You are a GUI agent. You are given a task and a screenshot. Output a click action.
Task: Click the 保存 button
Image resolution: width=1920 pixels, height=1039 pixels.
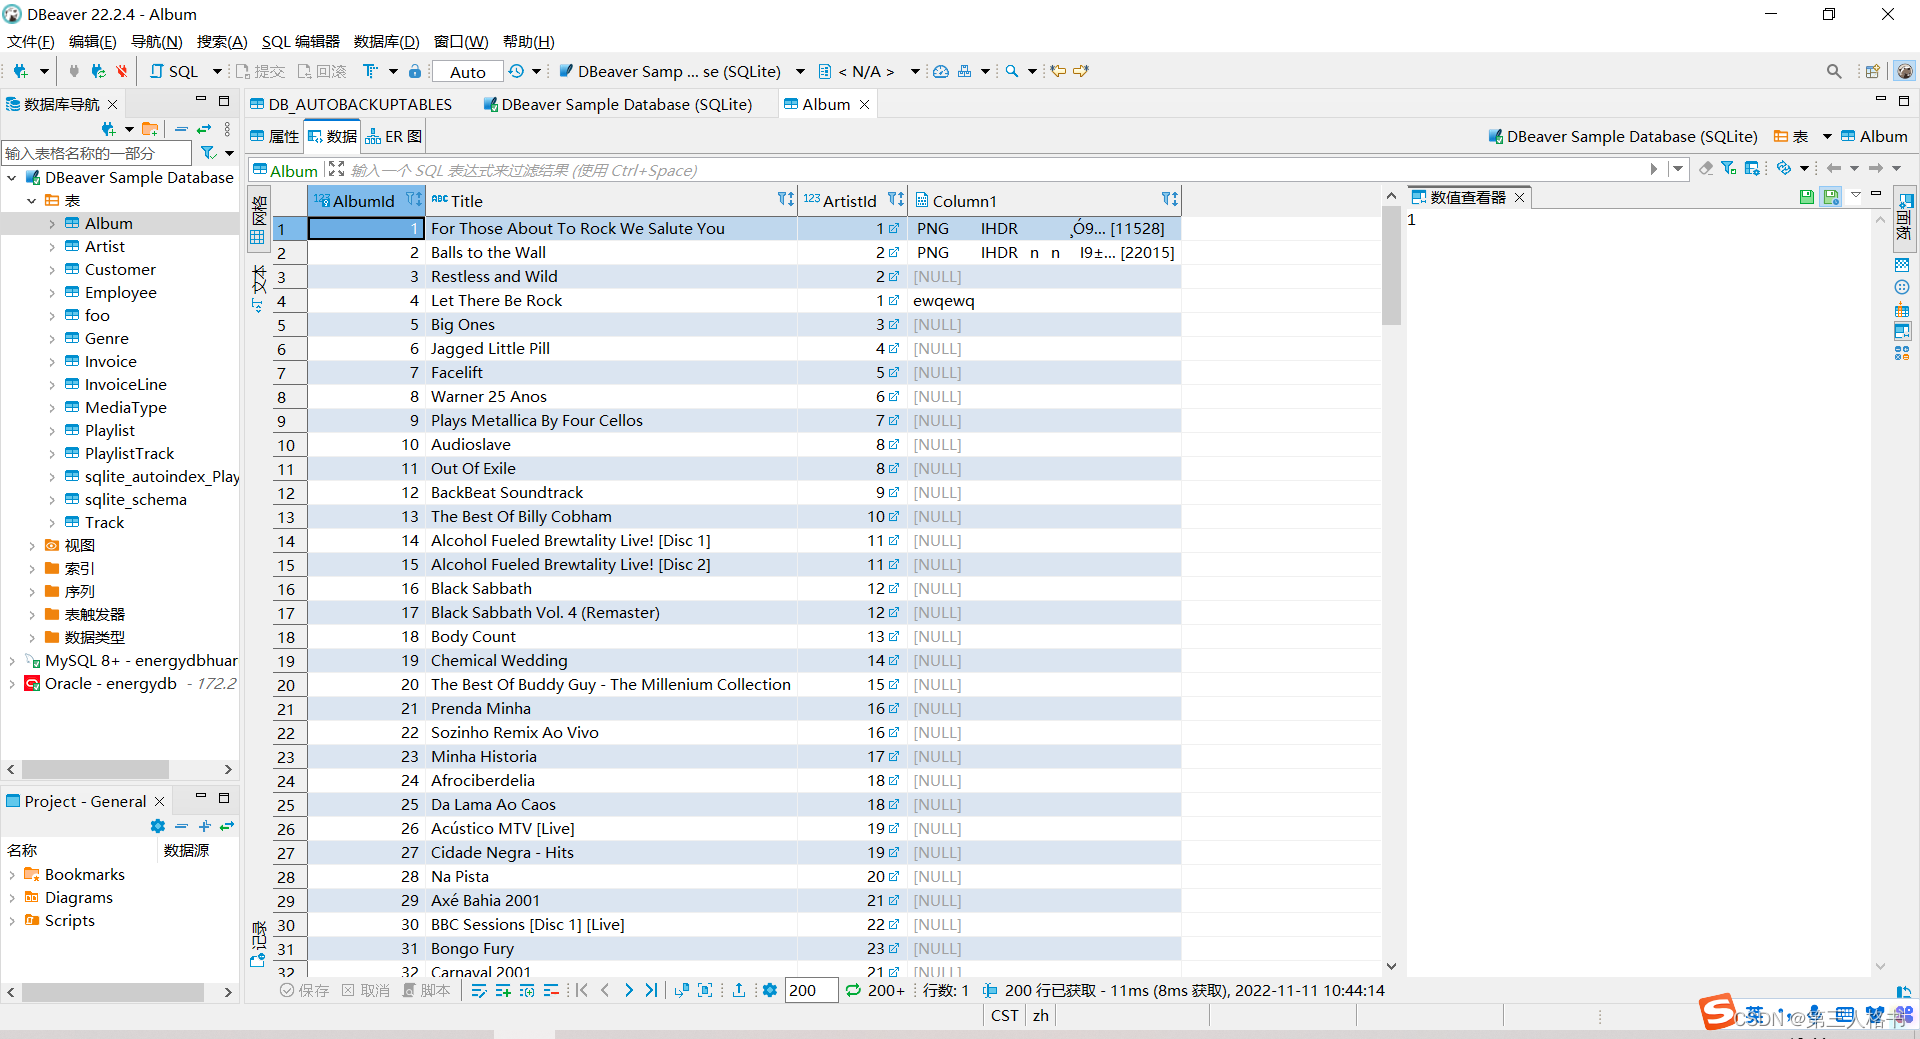point(305,990)
